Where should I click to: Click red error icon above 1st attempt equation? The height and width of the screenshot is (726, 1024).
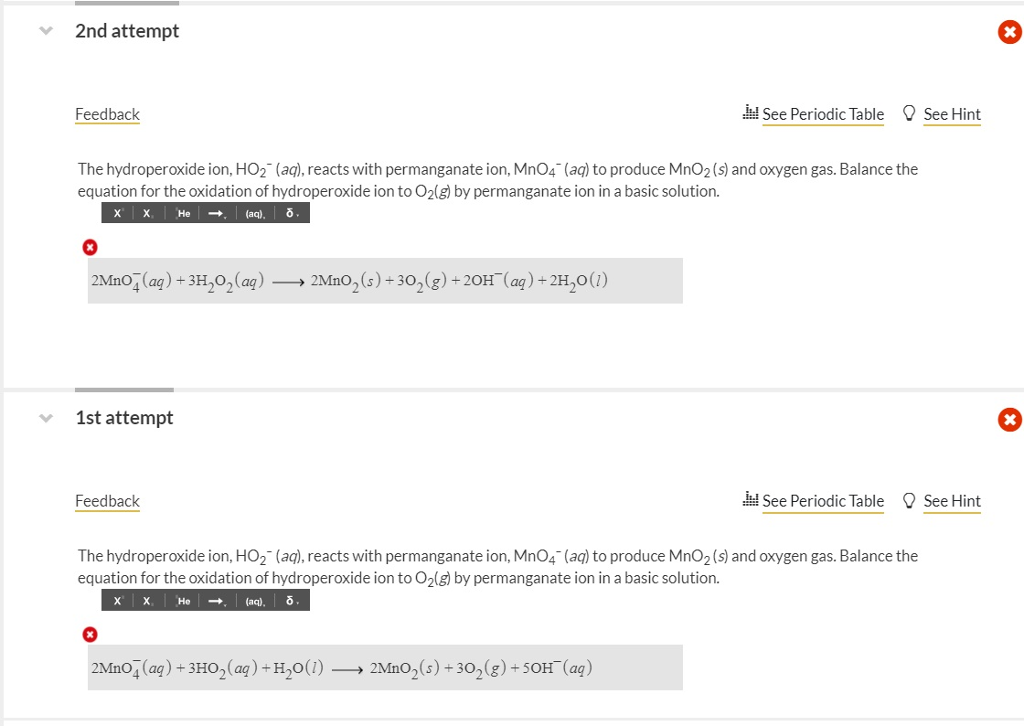(x=90, y=634)
